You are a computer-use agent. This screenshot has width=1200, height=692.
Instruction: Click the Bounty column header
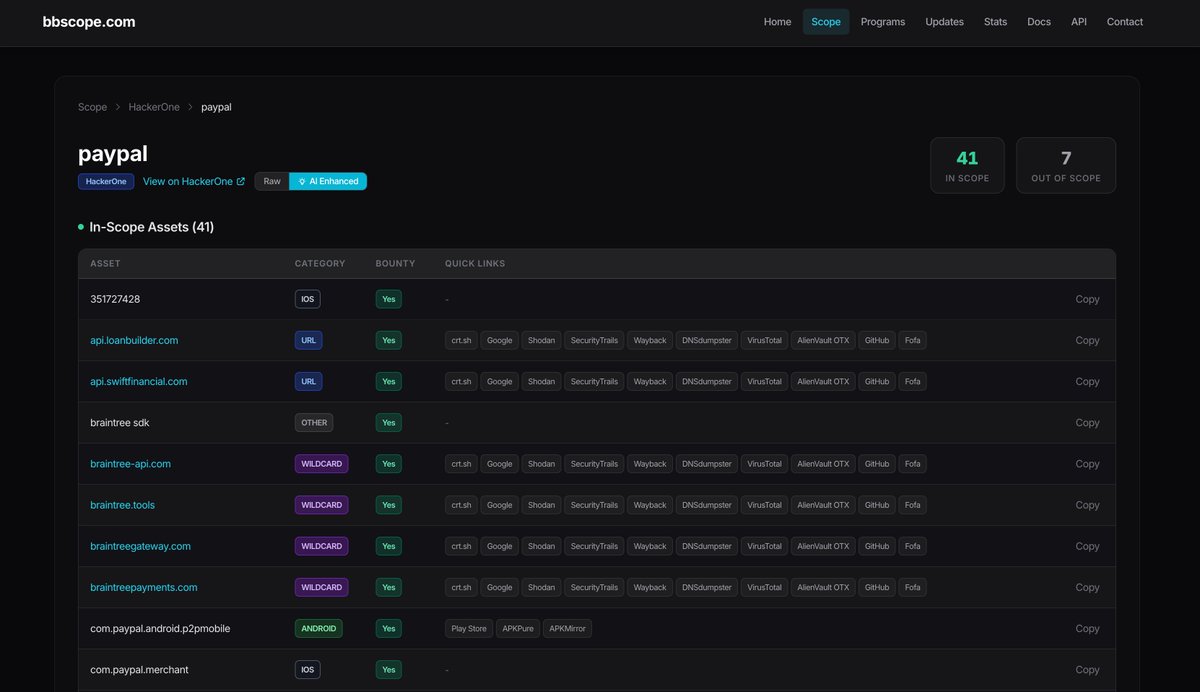coord(395,264)
